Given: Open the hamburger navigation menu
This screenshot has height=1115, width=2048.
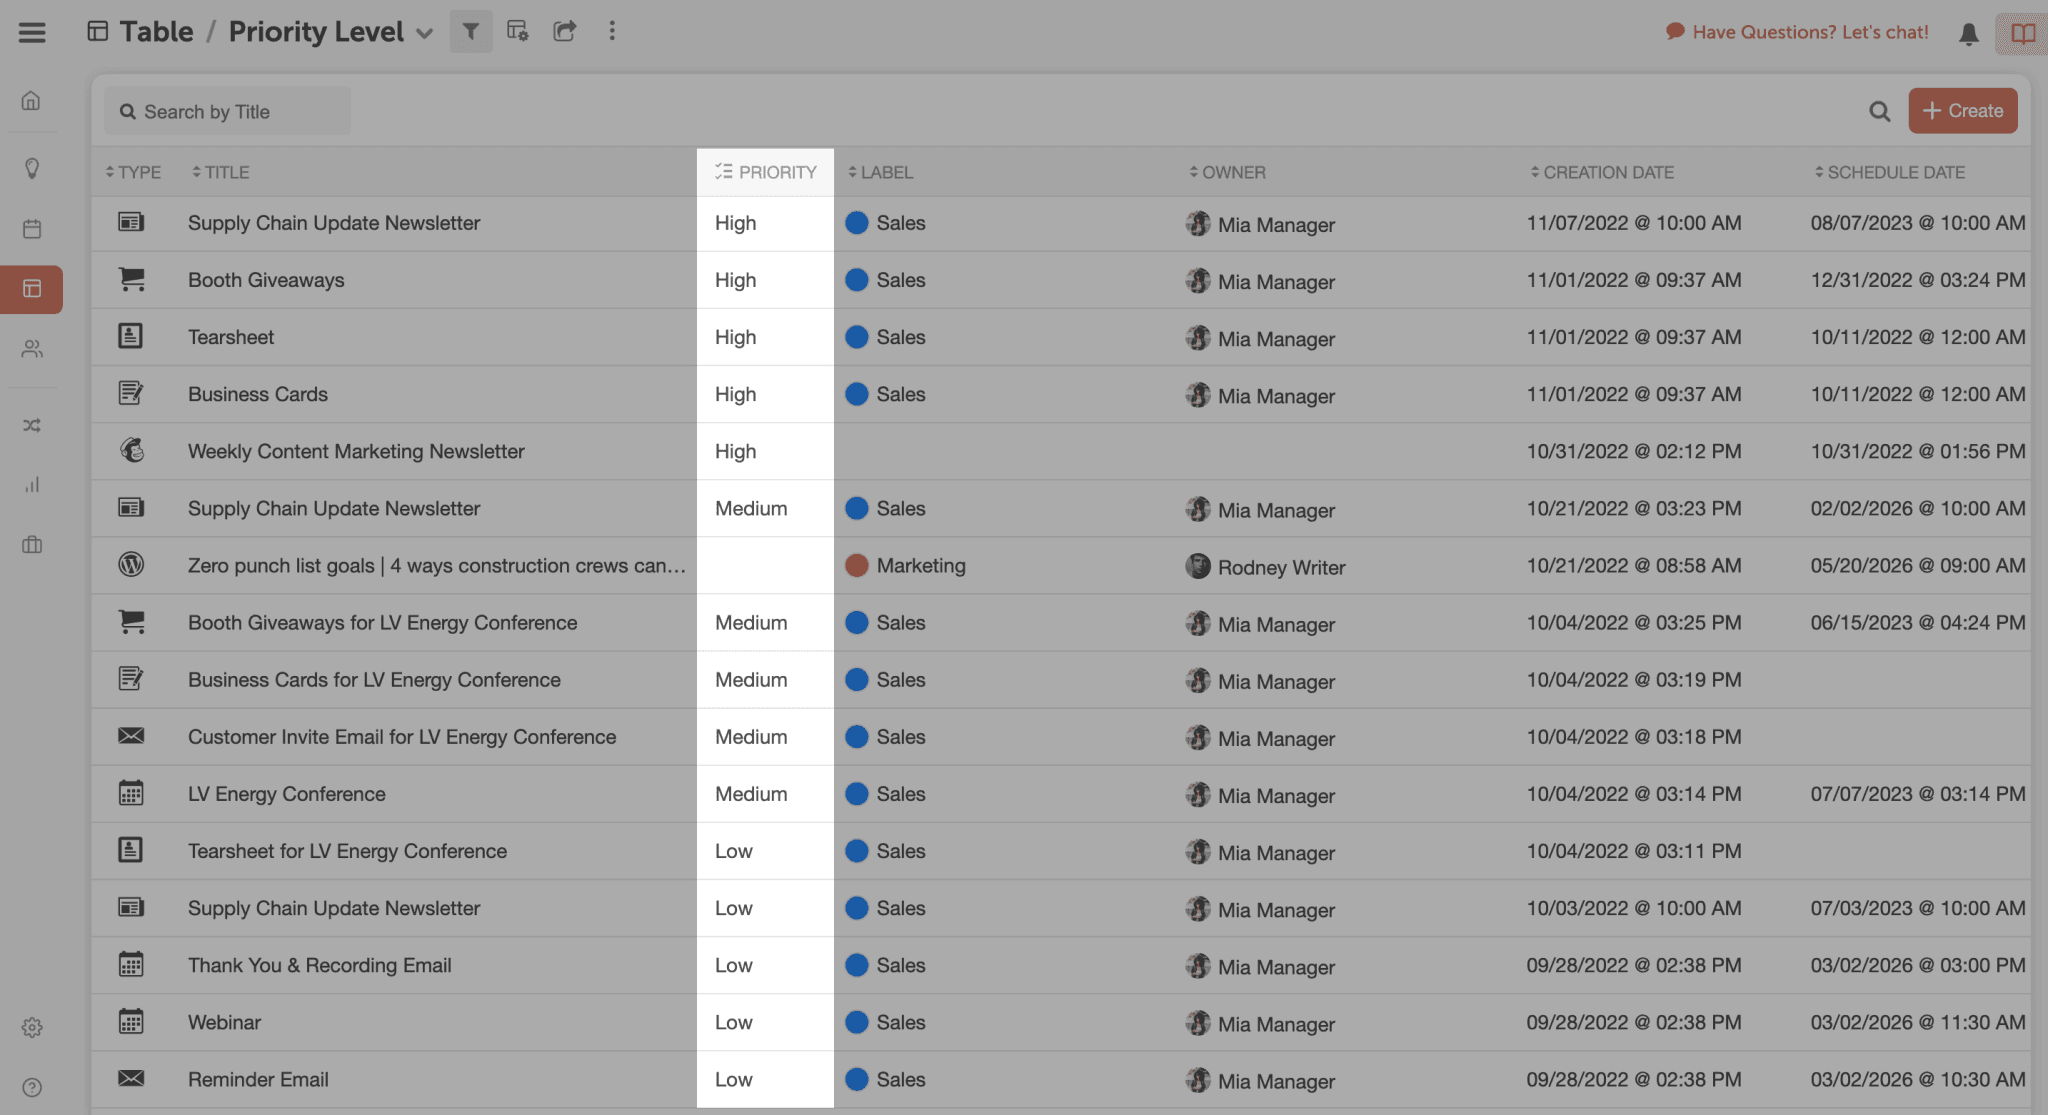Looking at the screenshot, I should (x=32, y=32).
